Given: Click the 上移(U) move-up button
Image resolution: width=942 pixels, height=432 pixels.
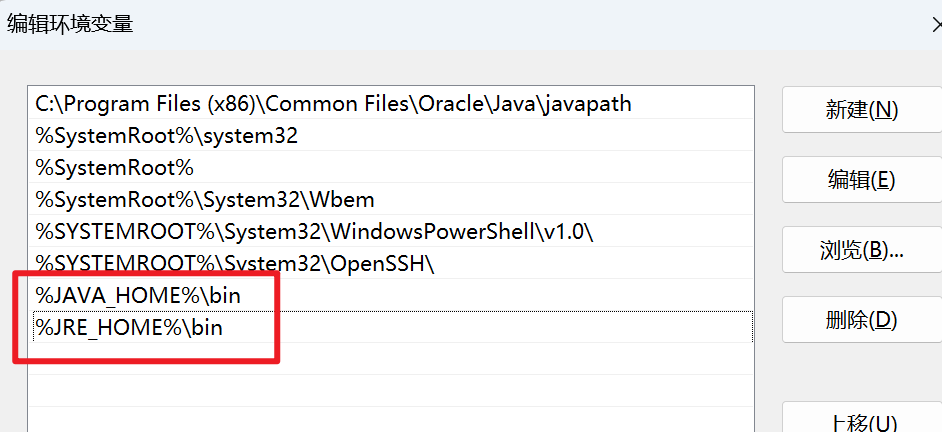Looking at the screenshot, I should 861,421.
